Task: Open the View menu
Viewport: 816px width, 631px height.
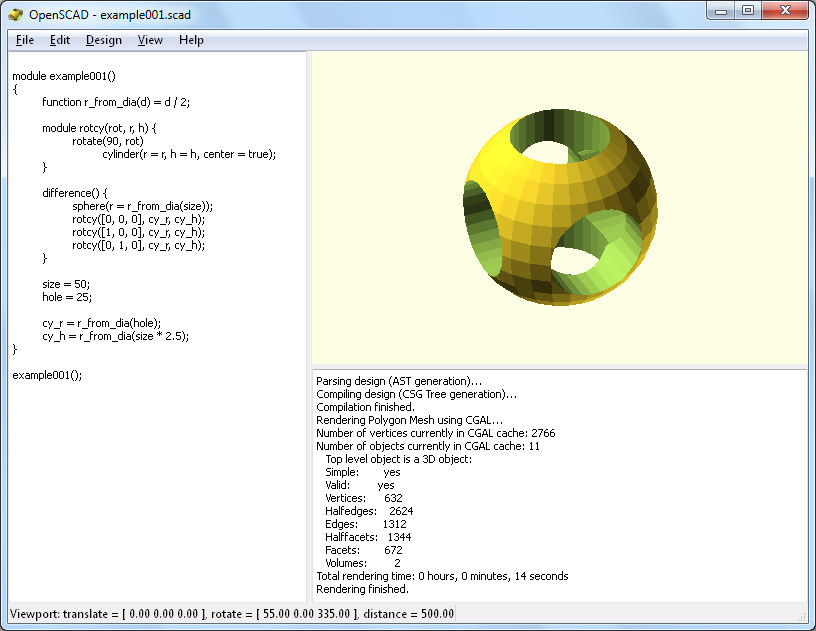Action: point(150,40)
